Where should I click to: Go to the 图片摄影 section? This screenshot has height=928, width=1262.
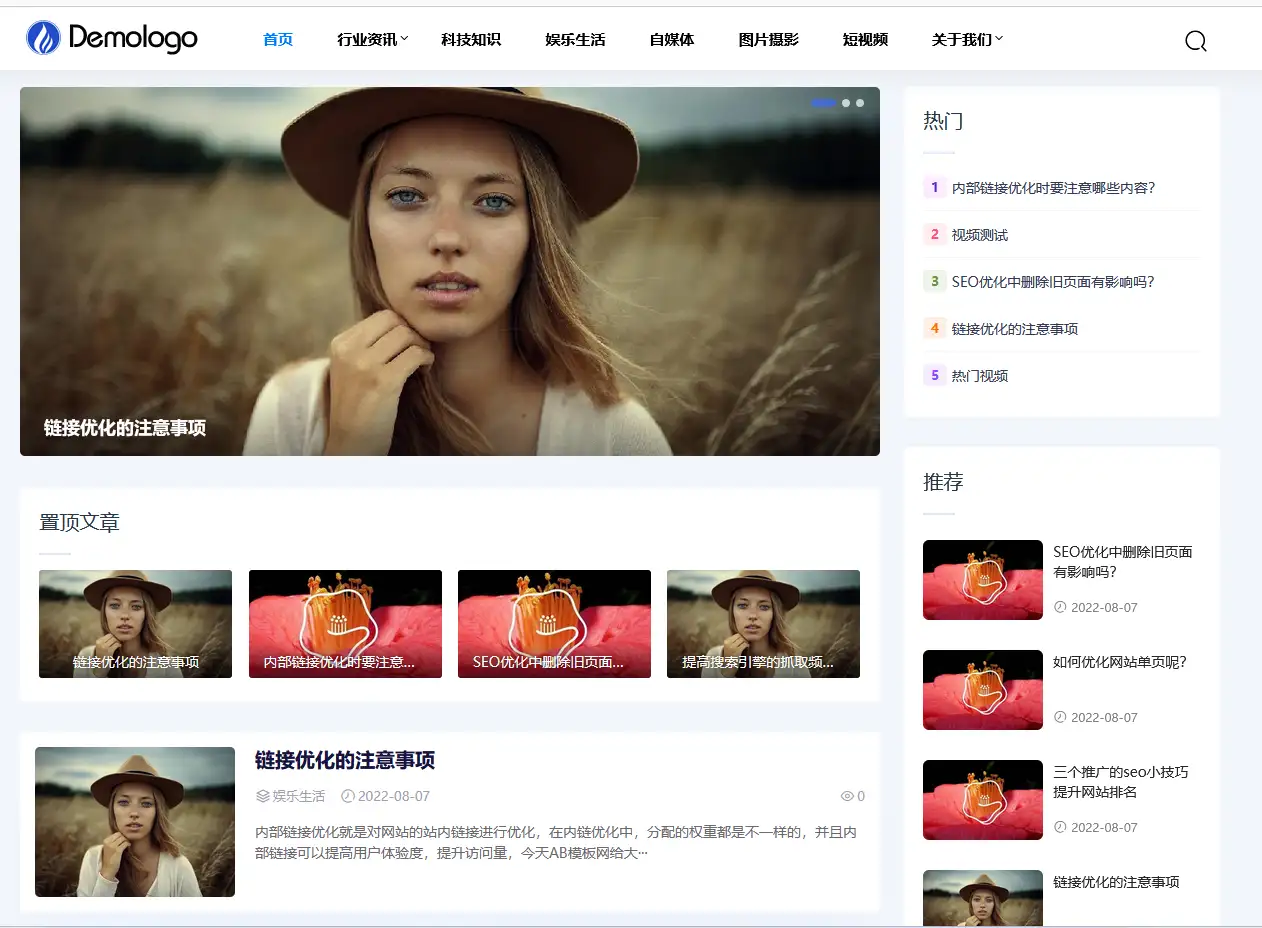tap(768, 40)
